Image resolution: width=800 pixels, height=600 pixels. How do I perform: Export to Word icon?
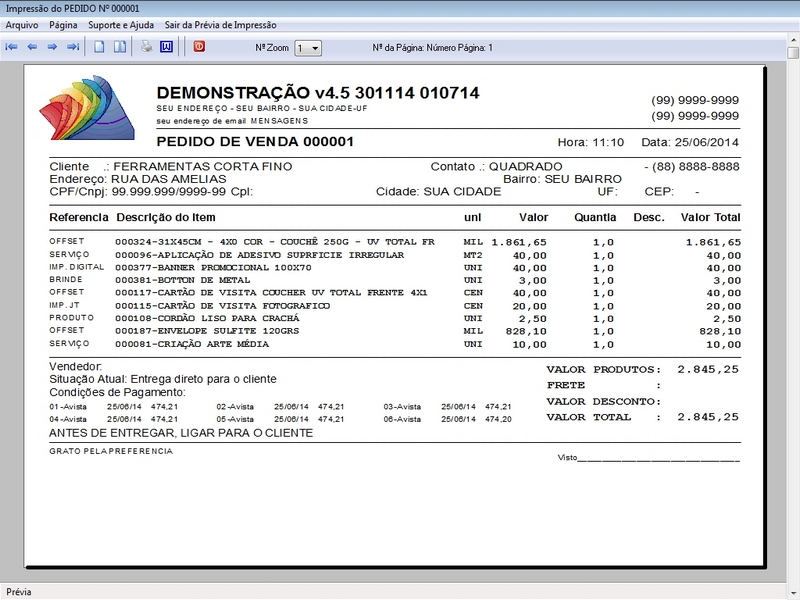[x=166, y=47]
